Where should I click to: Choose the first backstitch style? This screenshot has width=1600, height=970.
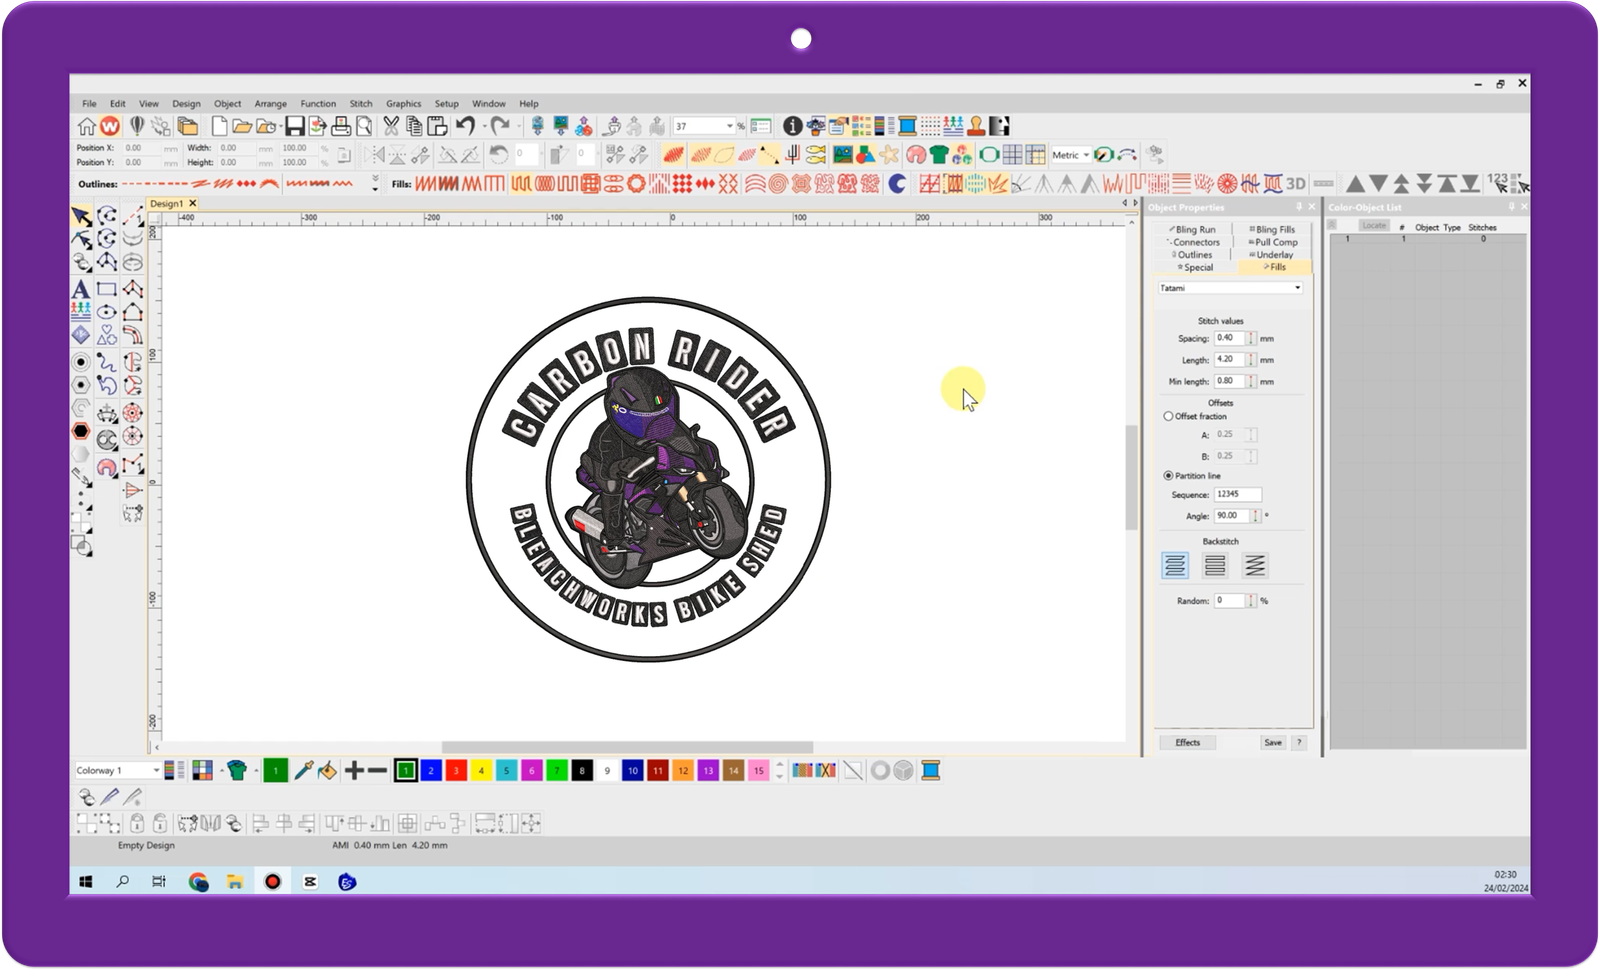(1175, 566)
